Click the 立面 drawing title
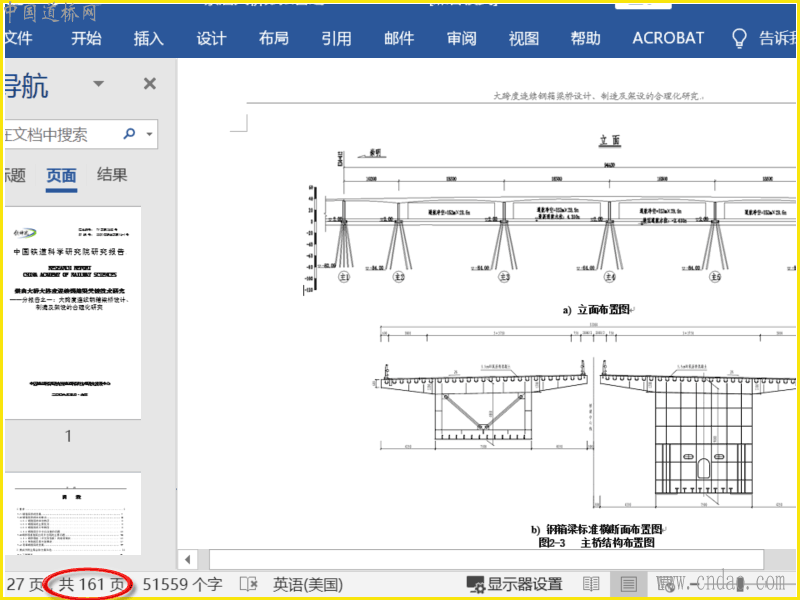 click(610, 140)
